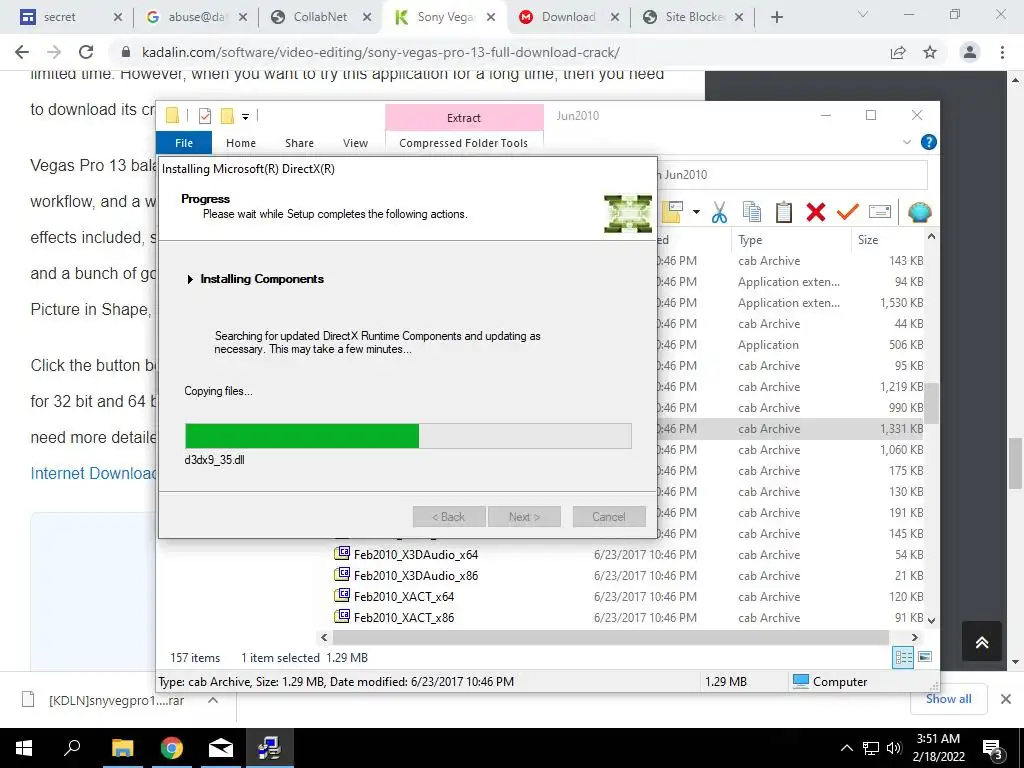The width and height of the screenshot is (1024, 768).
Task: Open the Home ribbon tab
Action: coord(241,143)
